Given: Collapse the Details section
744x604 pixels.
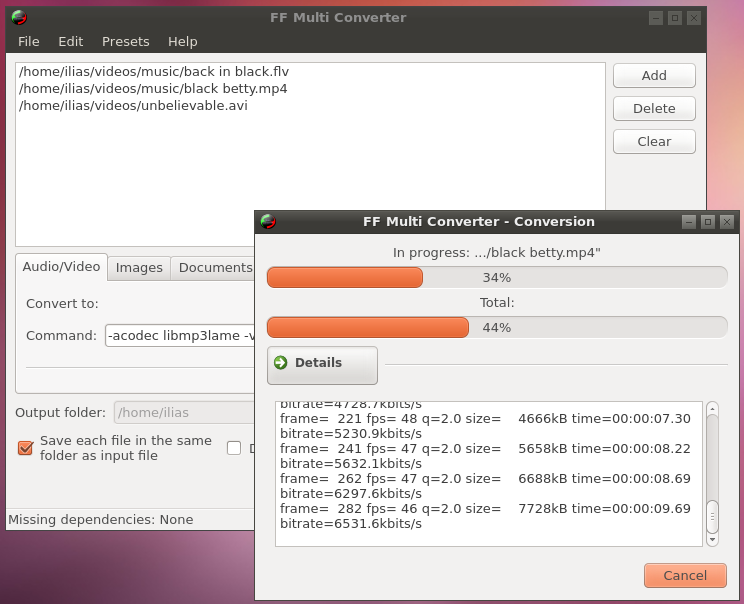Looking at the screenshot, I should 322,365.
